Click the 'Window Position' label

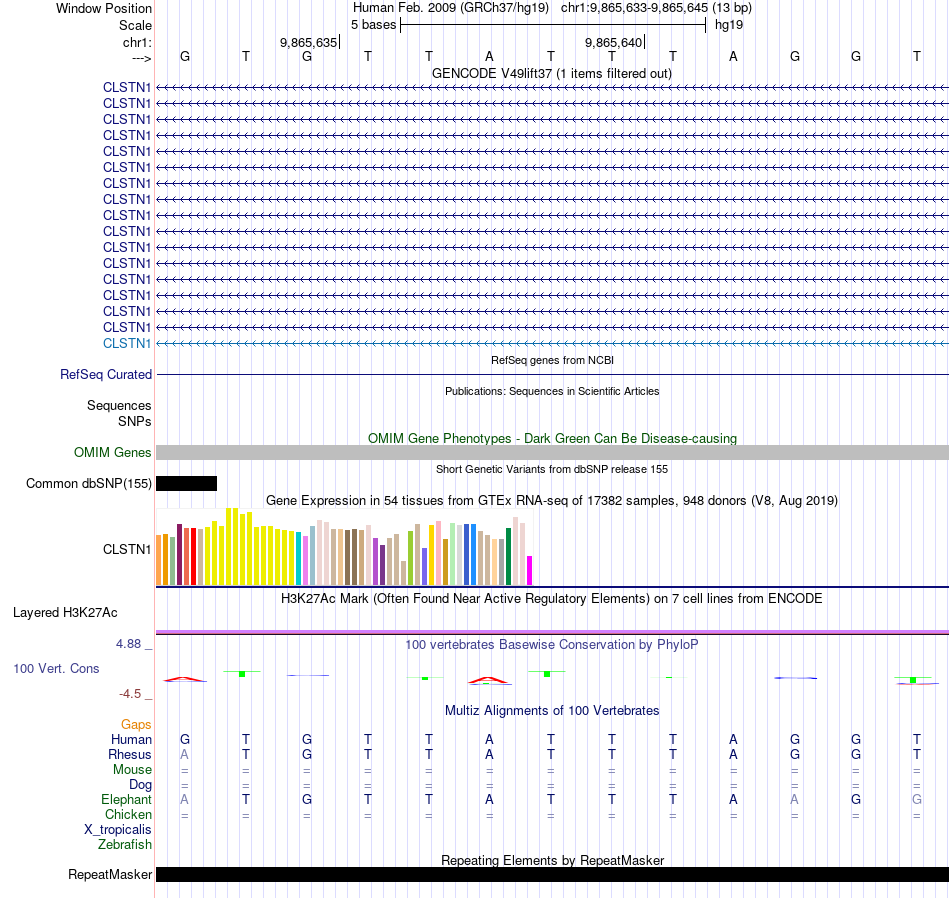104,8
